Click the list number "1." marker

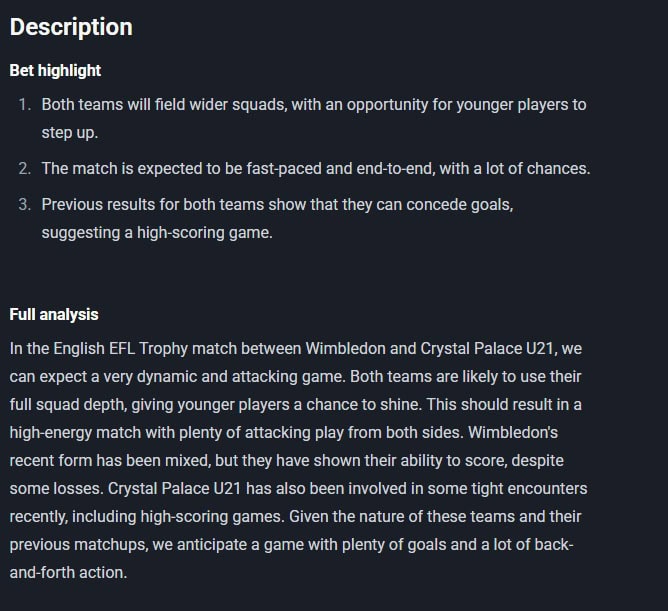(x=25, y=105)
